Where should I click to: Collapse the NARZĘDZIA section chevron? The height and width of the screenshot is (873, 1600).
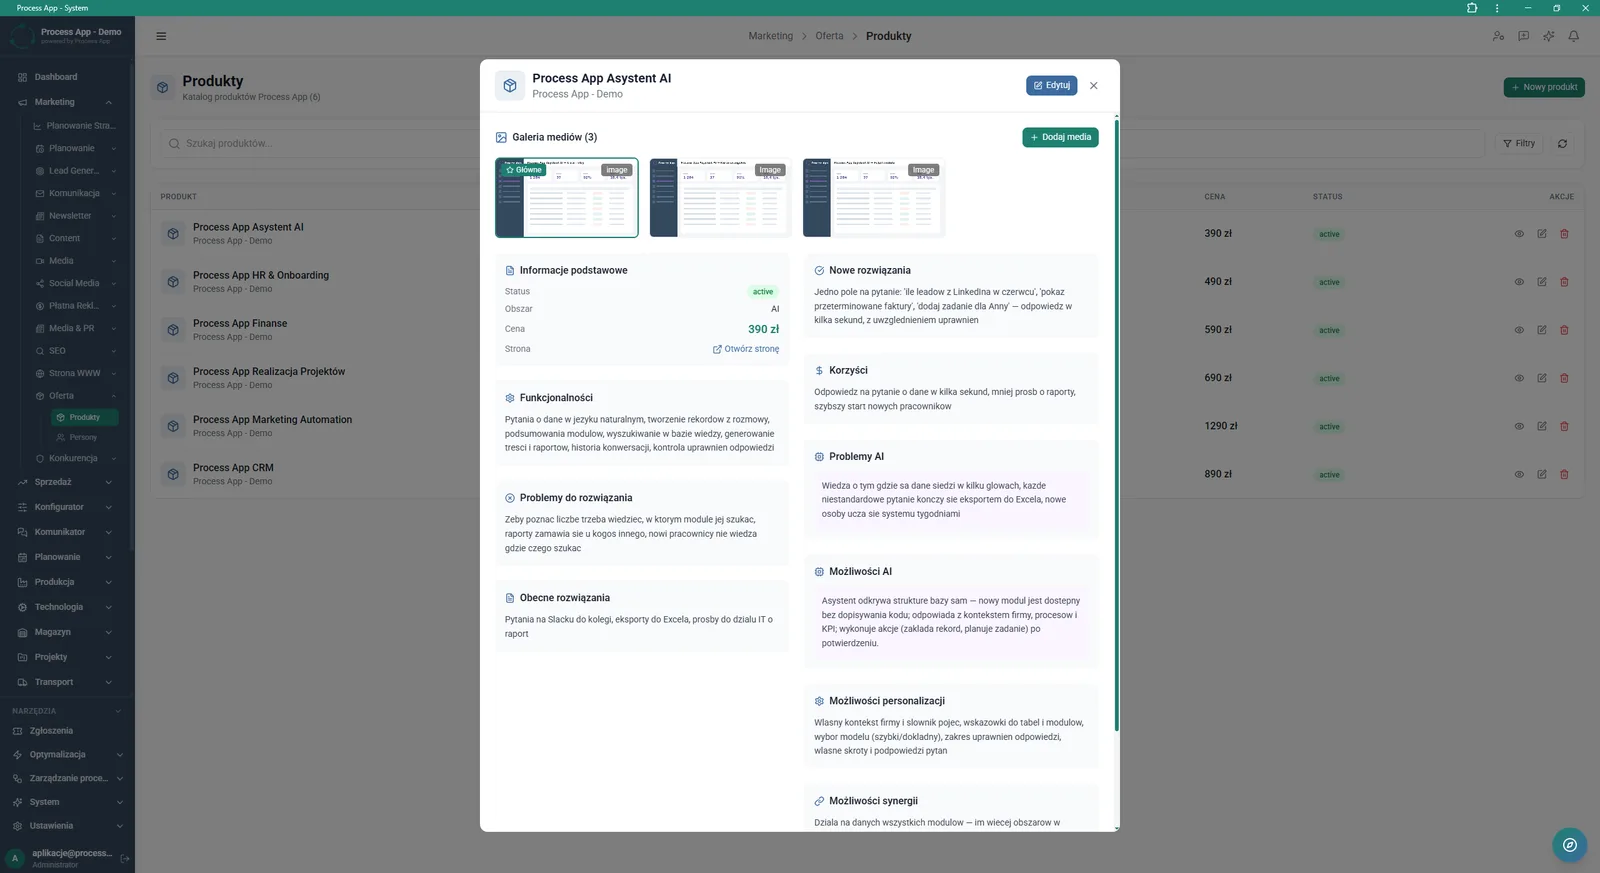(118, 711)
